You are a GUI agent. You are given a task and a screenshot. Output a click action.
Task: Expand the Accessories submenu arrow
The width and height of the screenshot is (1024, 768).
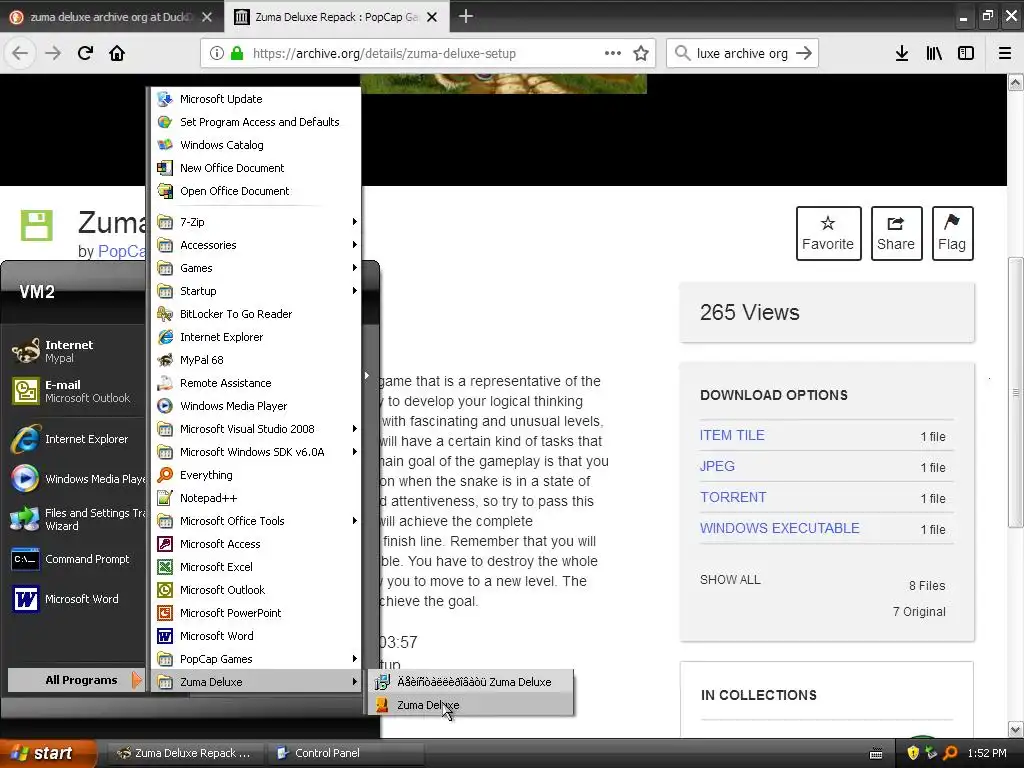pyautogui.click(x=355, y=245)
